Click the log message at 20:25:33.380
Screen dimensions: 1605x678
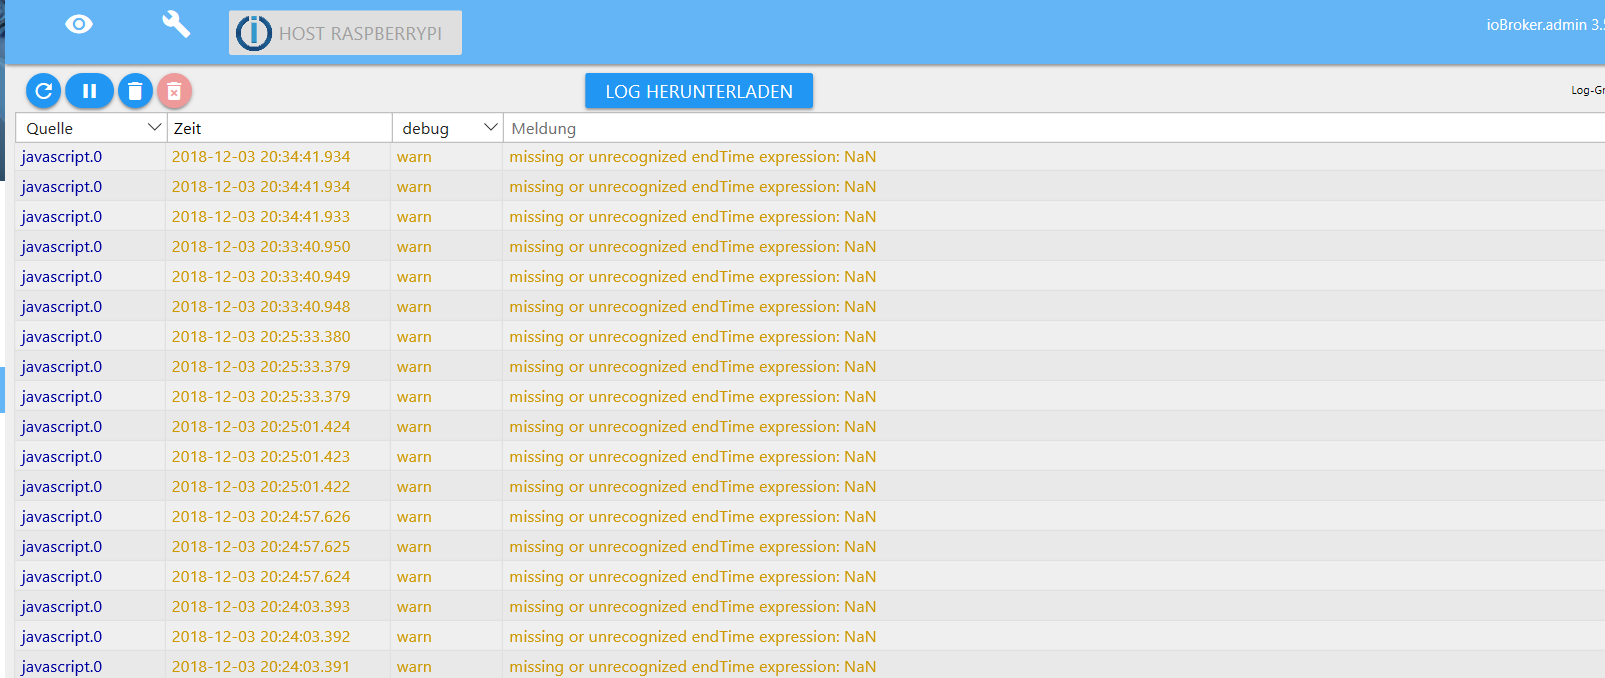pyautogui.click(x=692, y=337)
